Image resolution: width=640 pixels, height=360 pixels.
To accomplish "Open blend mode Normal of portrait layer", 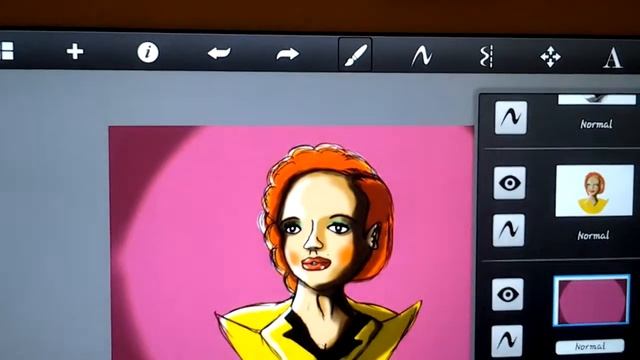I will [x=593, y=236].
